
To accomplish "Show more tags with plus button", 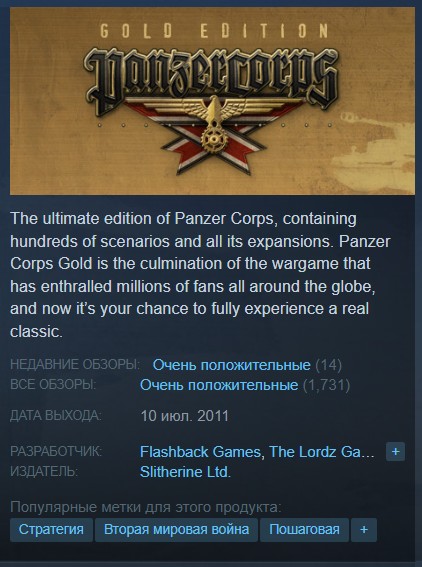I will (364, 530).
